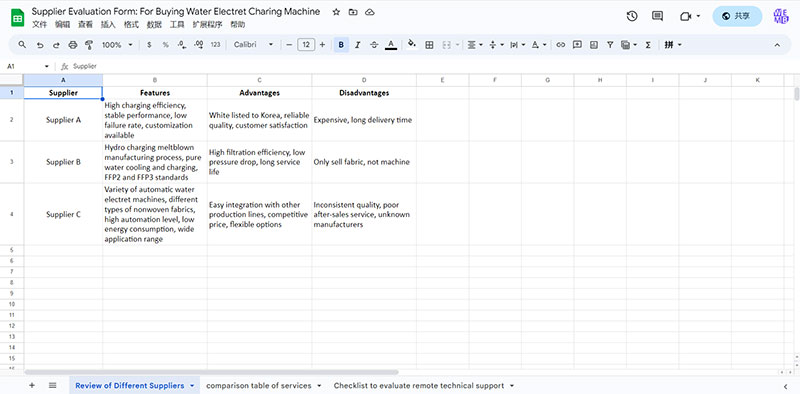Increase decimal places

tap(198, 45)
